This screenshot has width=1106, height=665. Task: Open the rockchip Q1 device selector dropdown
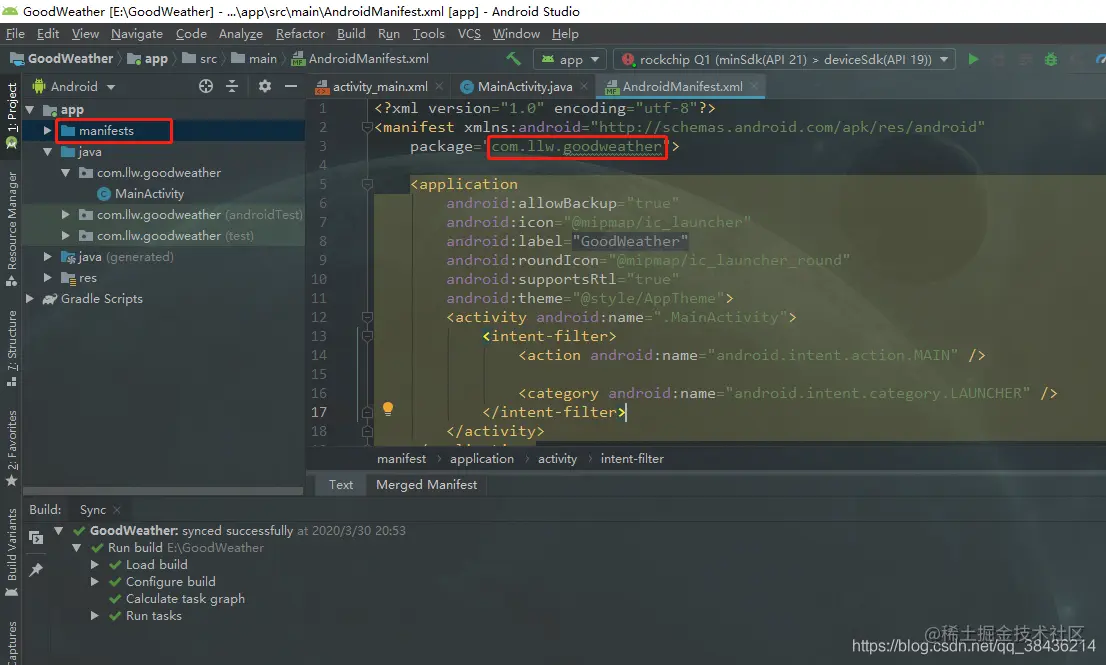click(x=784, y=59)
